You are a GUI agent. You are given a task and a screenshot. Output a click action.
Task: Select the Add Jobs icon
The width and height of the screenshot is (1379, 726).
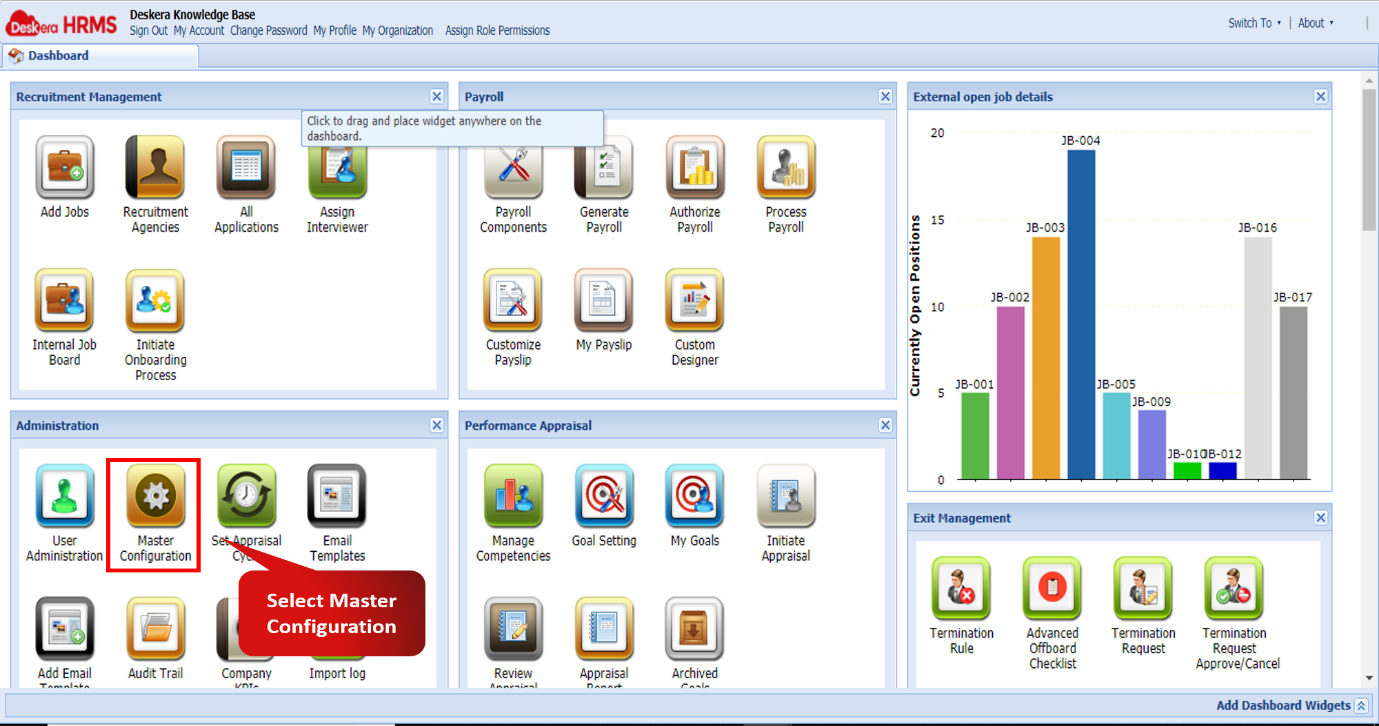click(64, 168)
